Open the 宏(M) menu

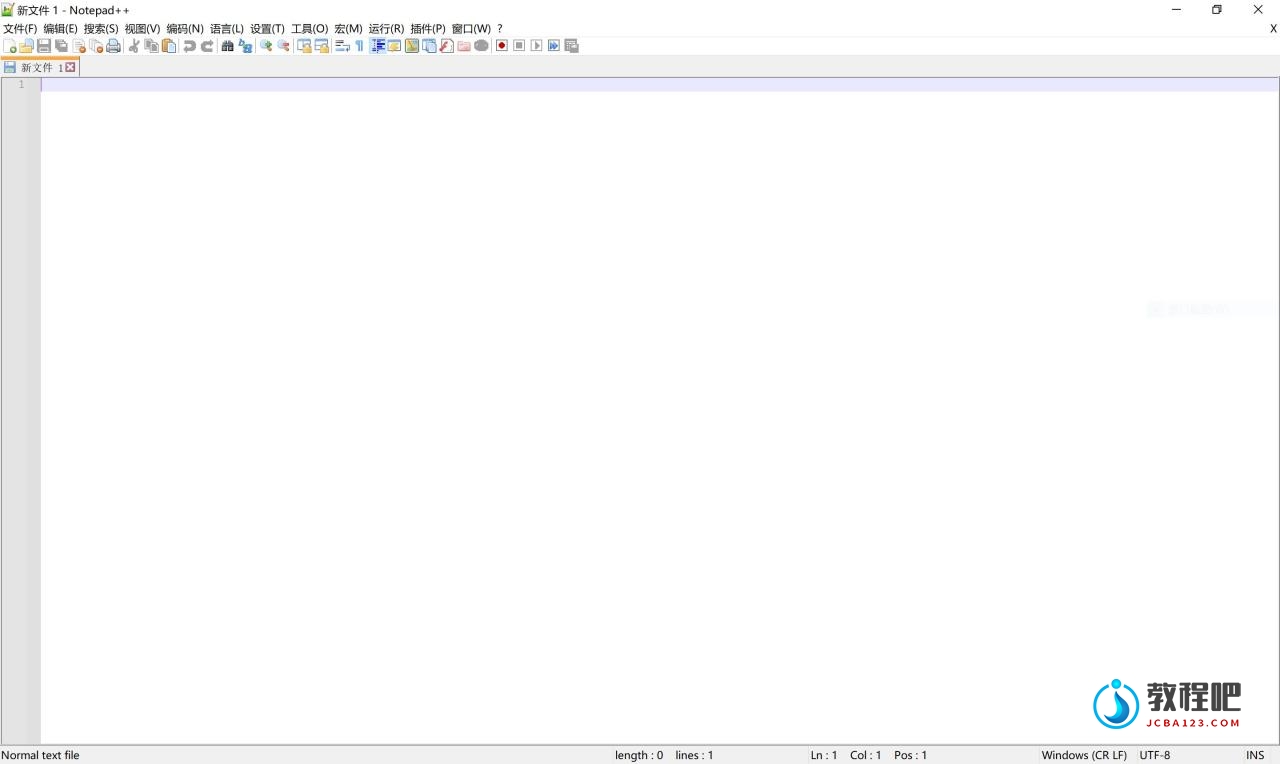coord(348,29)
